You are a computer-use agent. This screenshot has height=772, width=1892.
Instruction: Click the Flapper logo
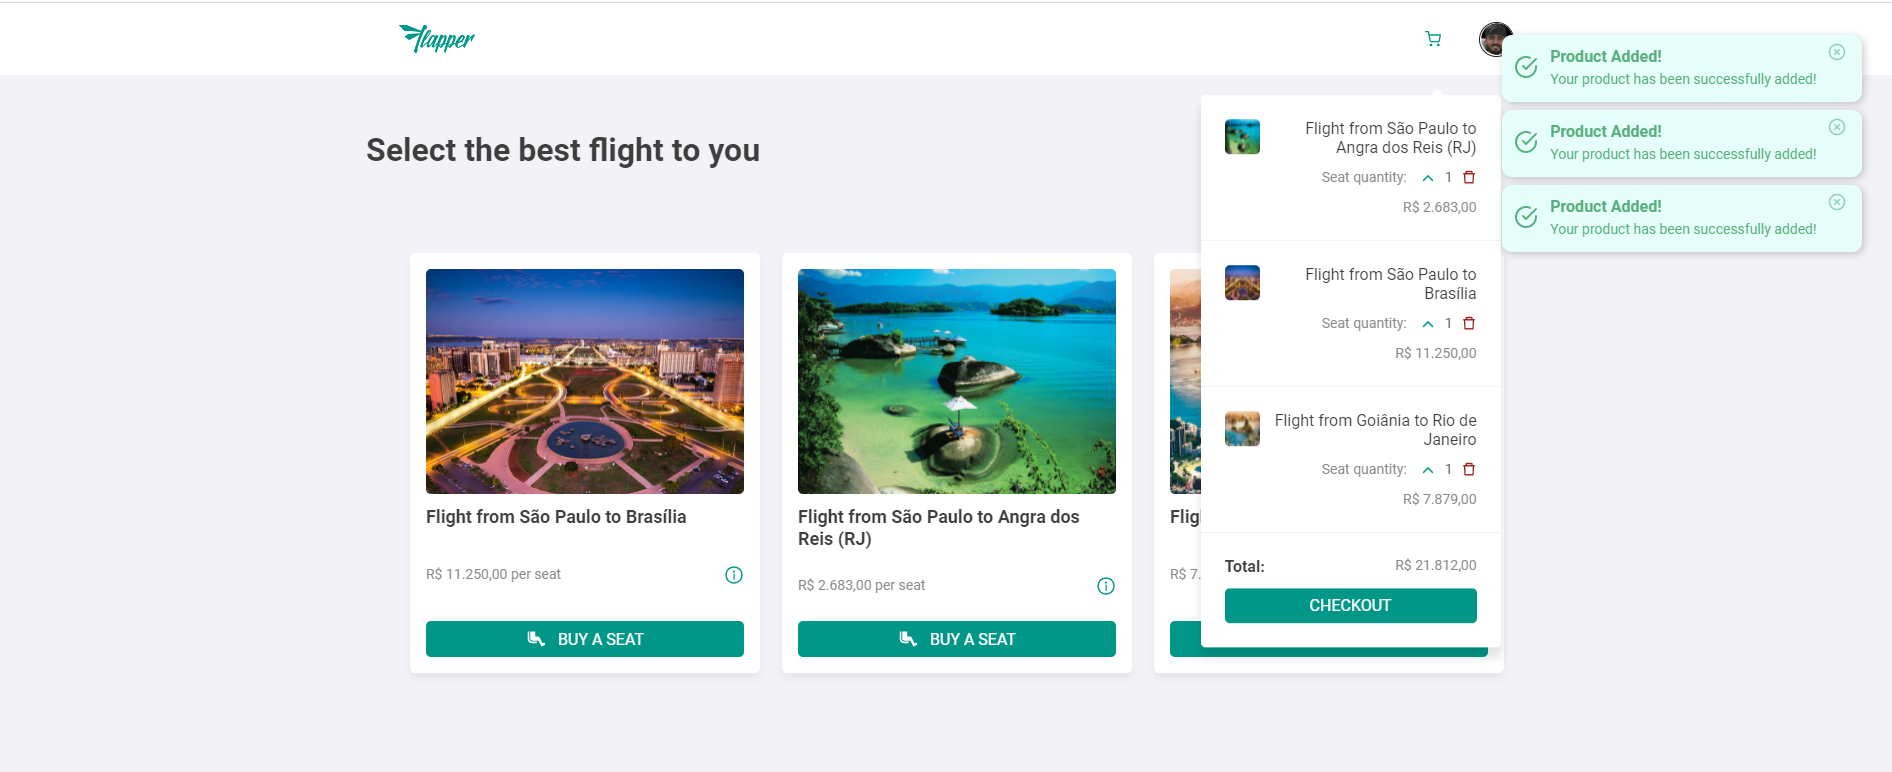coord(437,38)
